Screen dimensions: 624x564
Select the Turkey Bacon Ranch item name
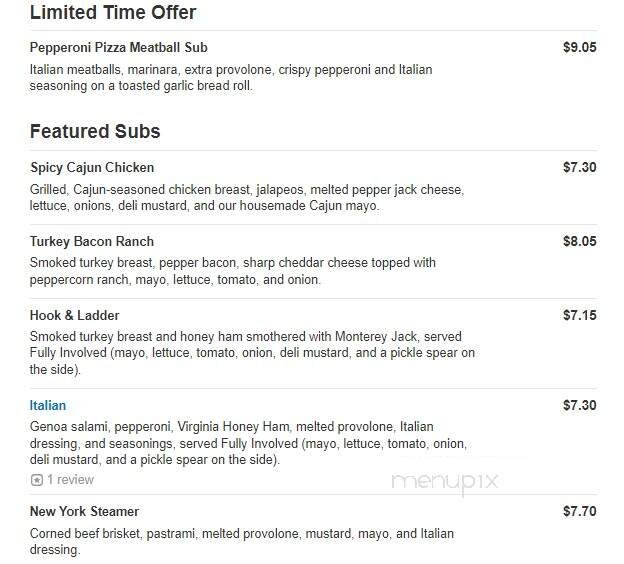point(92,241)
